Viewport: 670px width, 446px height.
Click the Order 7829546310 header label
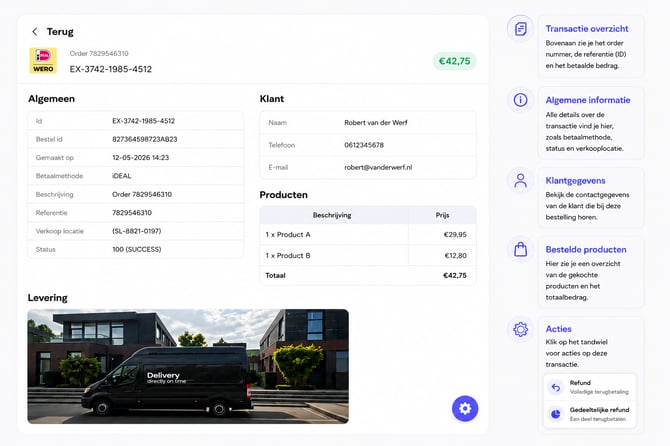(99, 53)
